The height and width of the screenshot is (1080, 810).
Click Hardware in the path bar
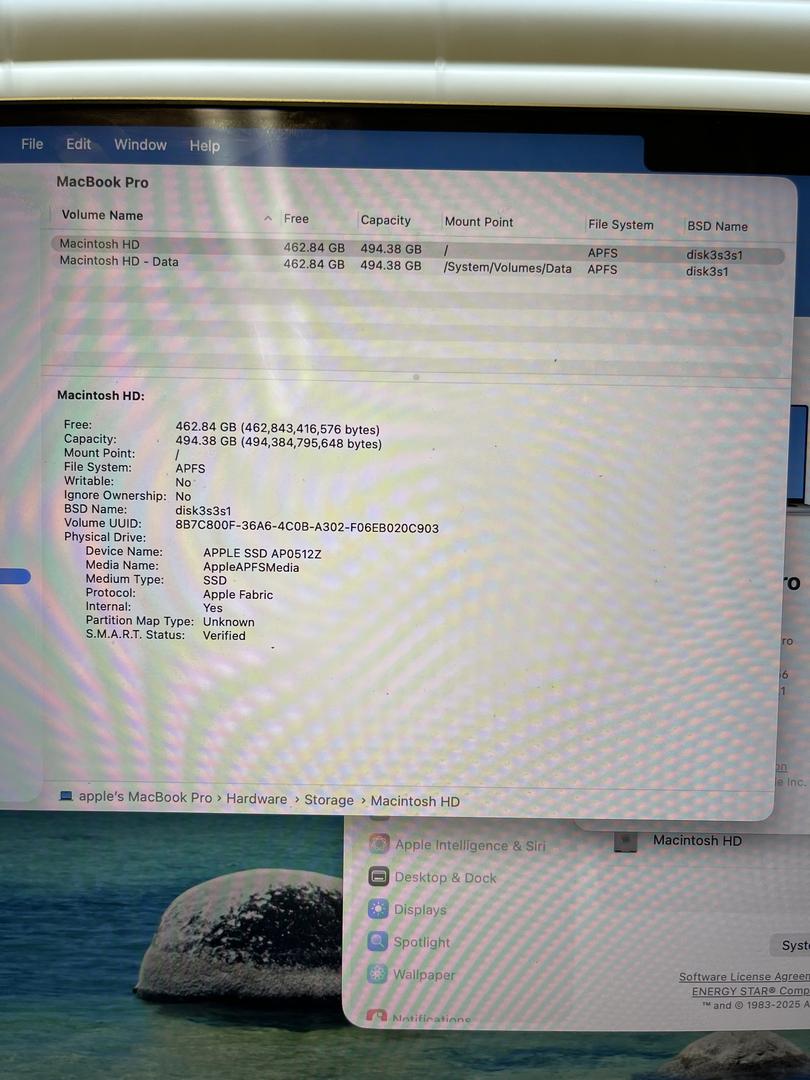click(256, 799)
